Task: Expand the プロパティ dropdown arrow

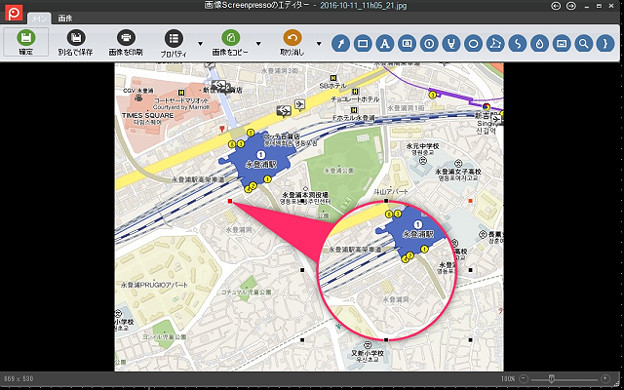Action: [200, 44]
